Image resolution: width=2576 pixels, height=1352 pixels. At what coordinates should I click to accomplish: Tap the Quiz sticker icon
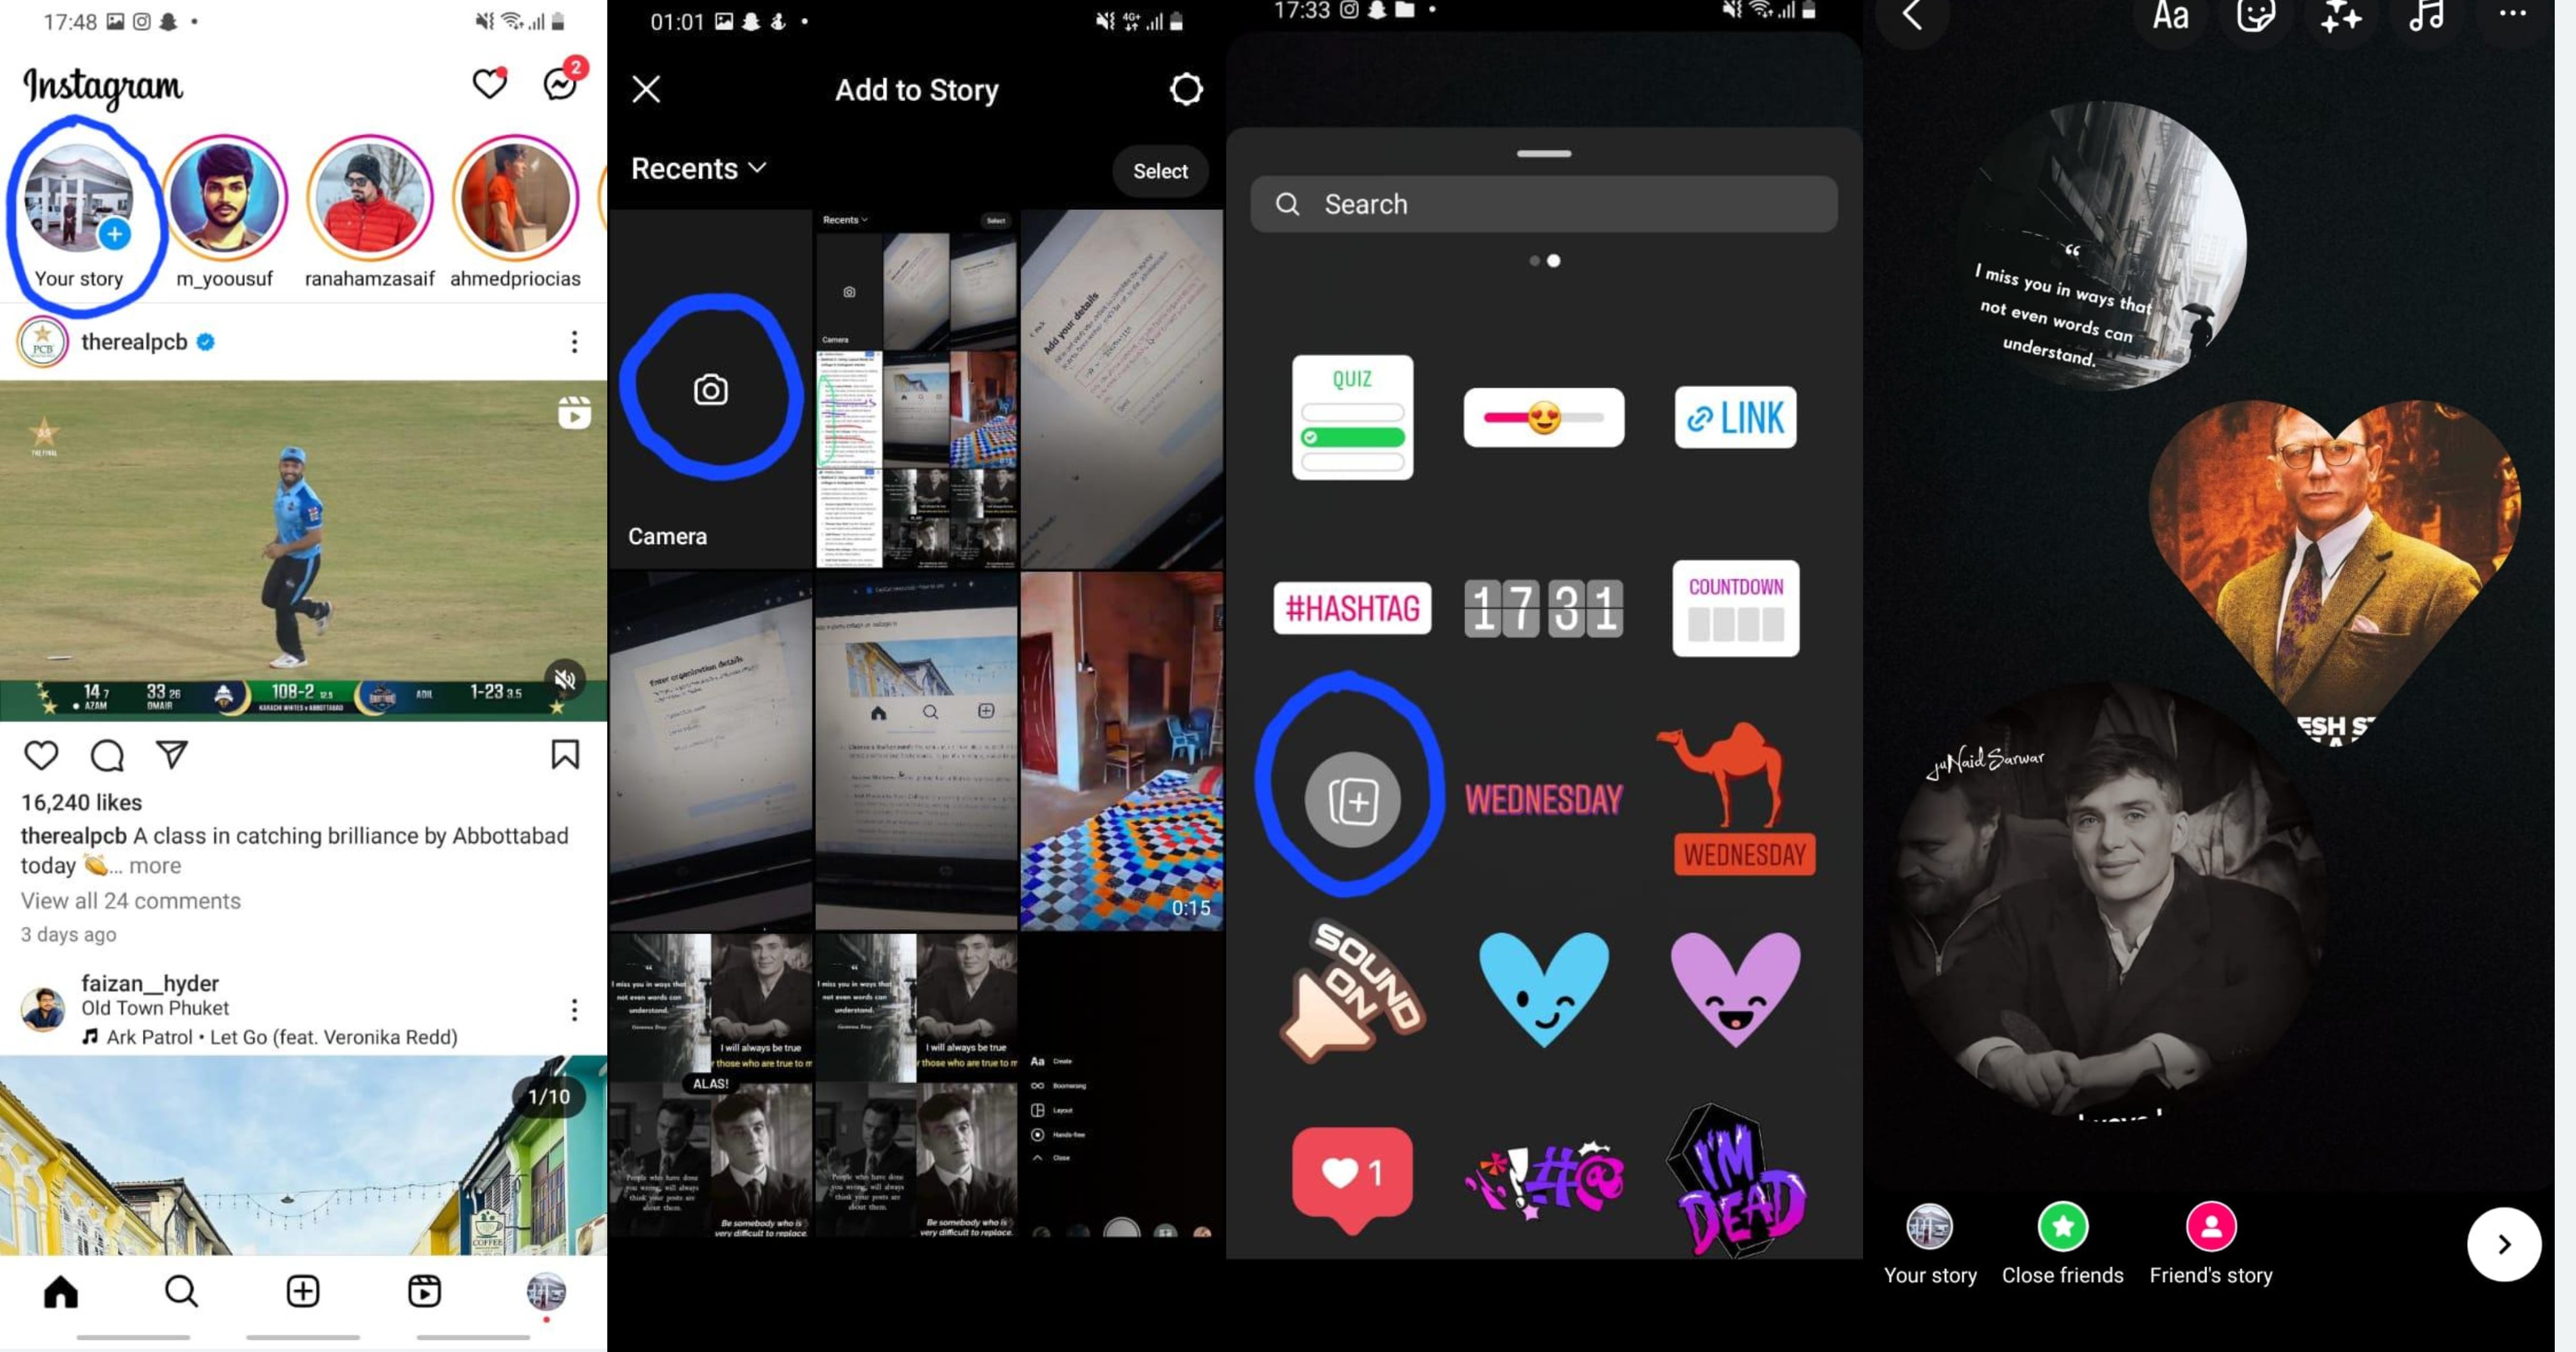(x=1351, y=415)
